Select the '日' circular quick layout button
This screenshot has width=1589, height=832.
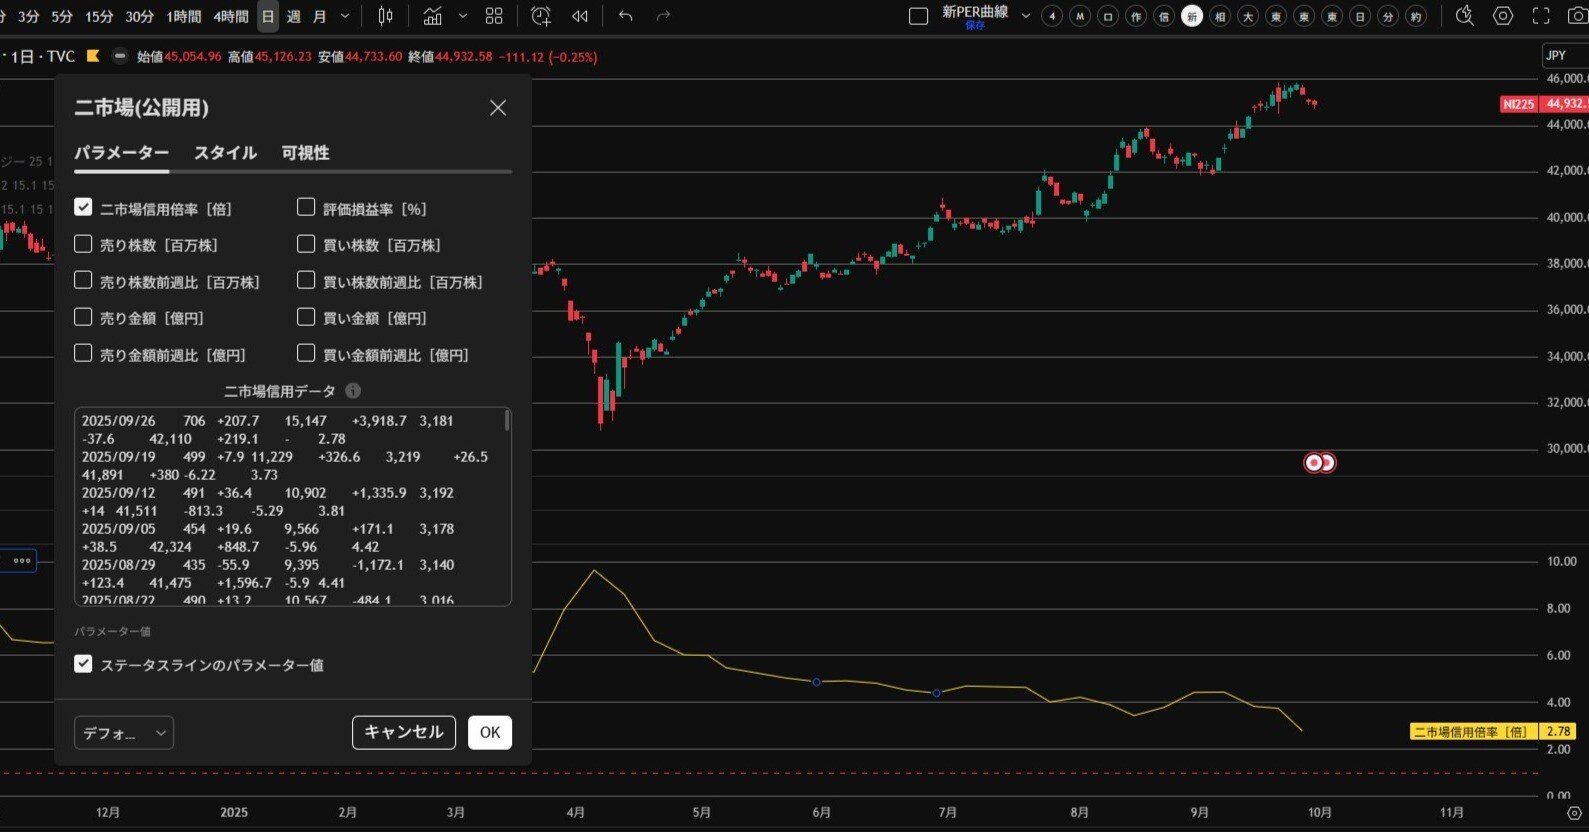pos(1360,16)
